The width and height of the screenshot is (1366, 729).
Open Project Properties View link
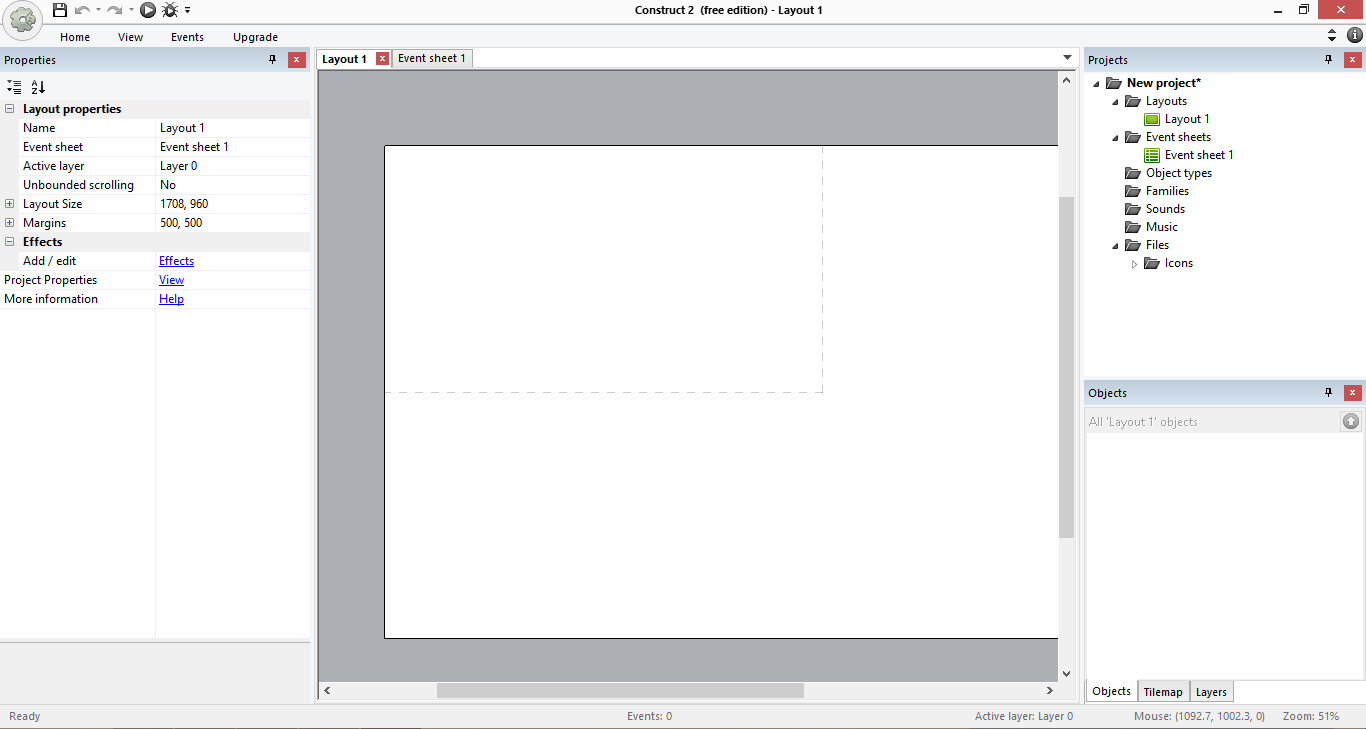pyautogui.click(x=171, y=280)
